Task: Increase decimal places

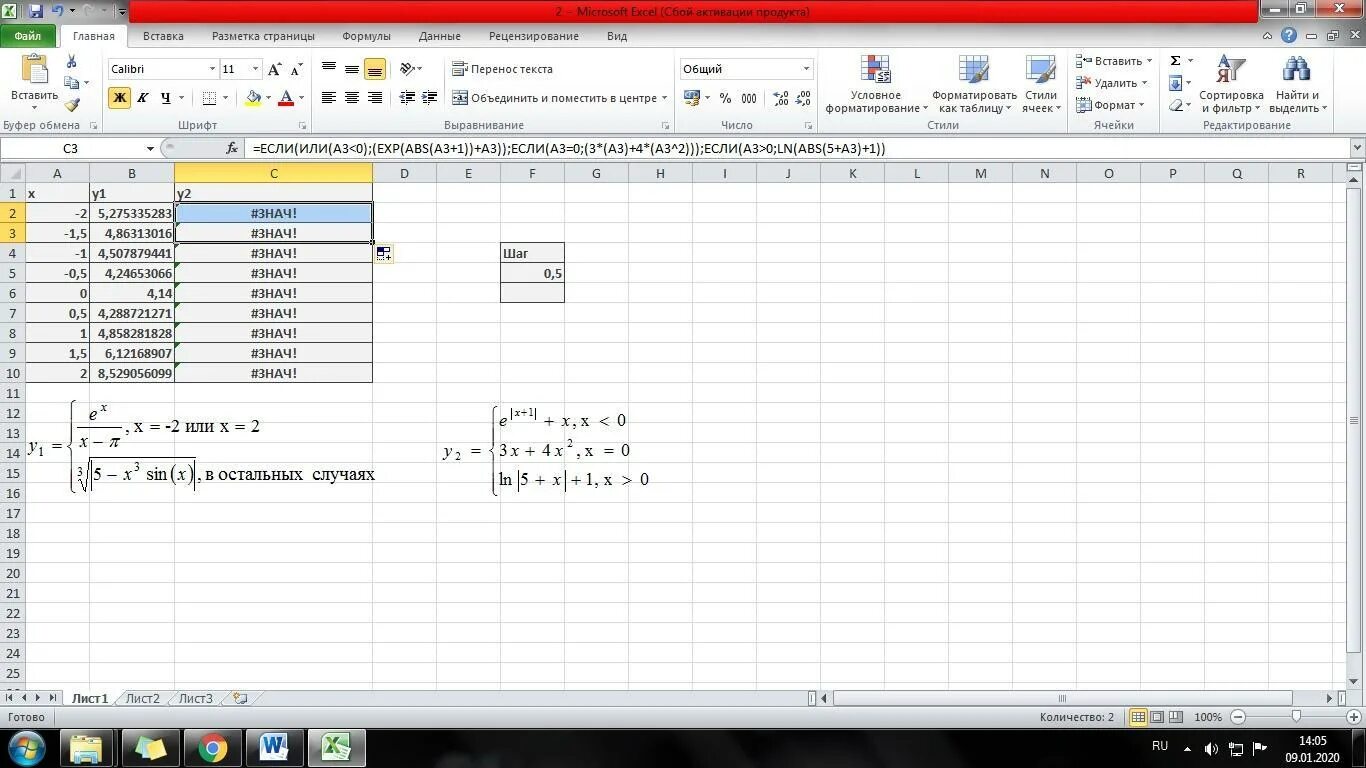Action: [781, 98]
